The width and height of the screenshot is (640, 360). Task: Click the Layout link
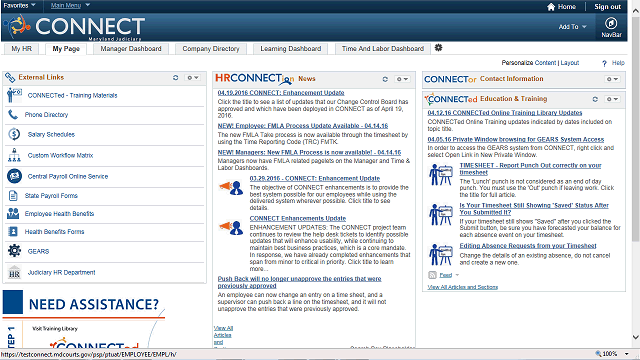570,63
